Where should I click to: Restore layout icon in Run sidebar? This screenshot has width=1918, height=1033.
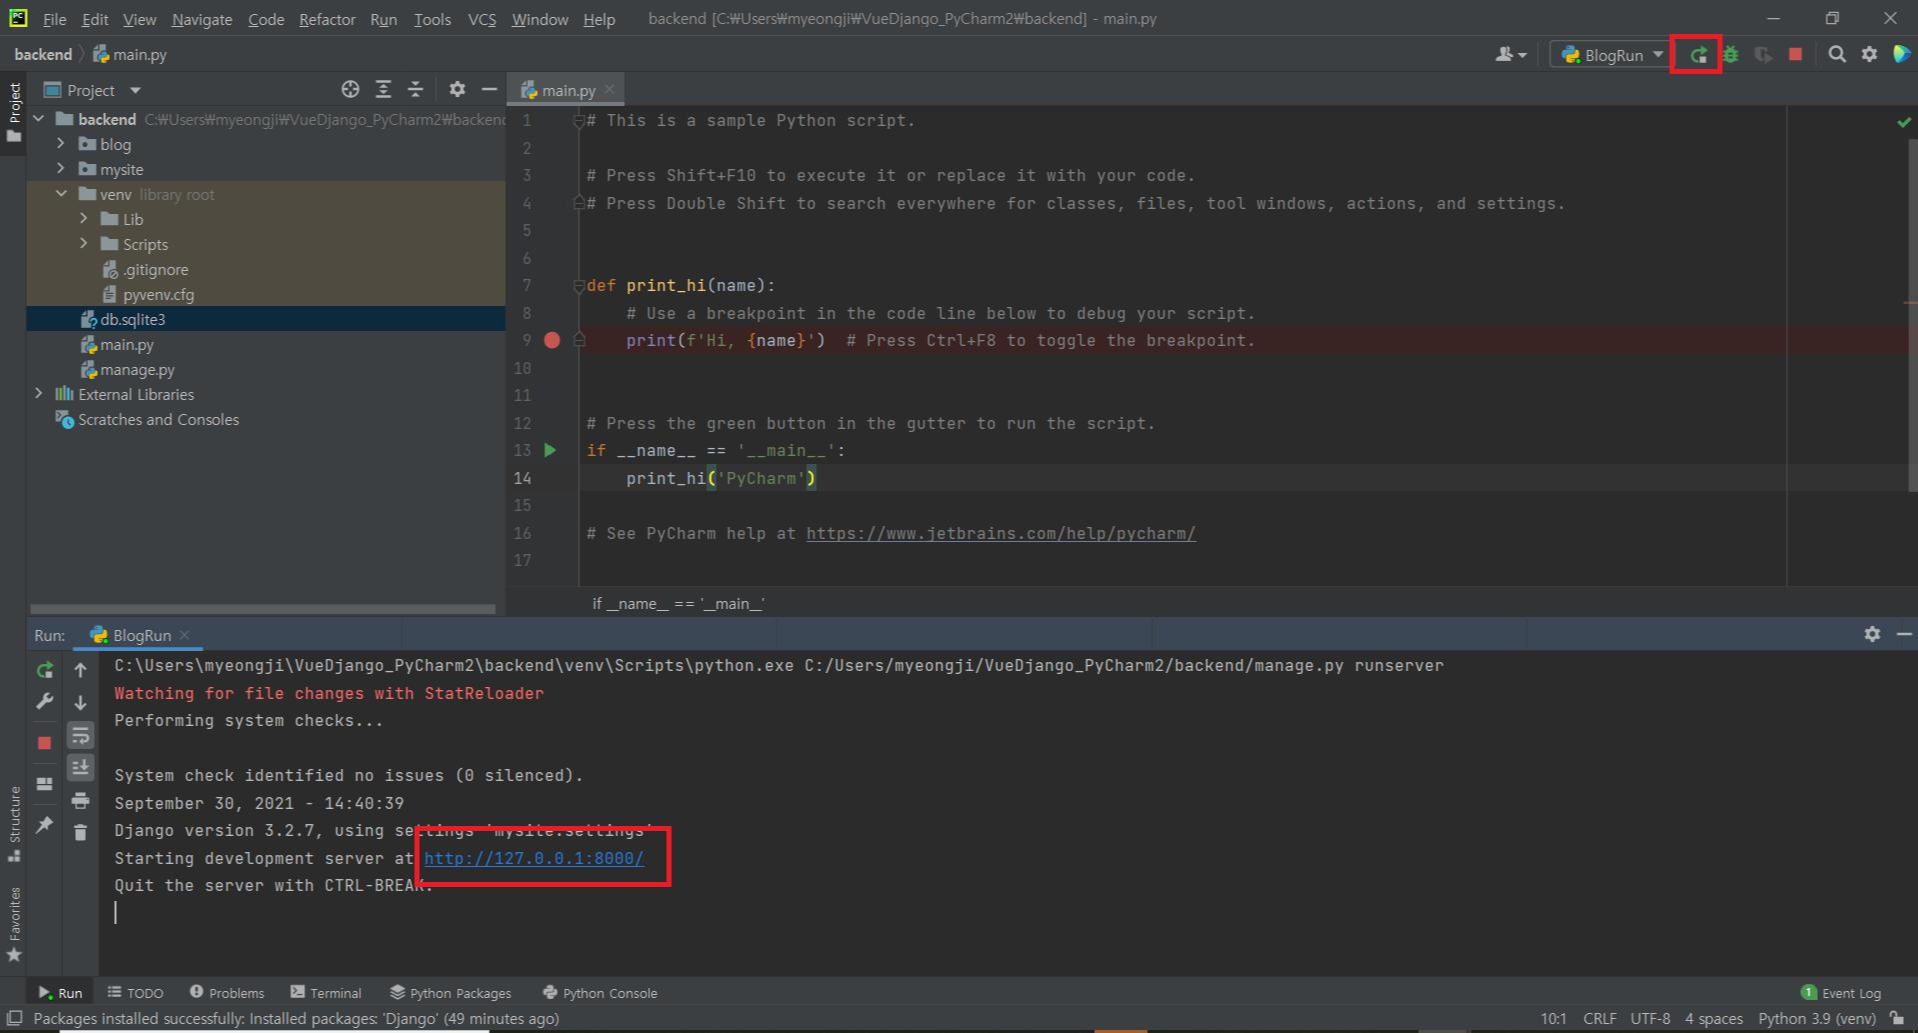click(x=45, y=784)
